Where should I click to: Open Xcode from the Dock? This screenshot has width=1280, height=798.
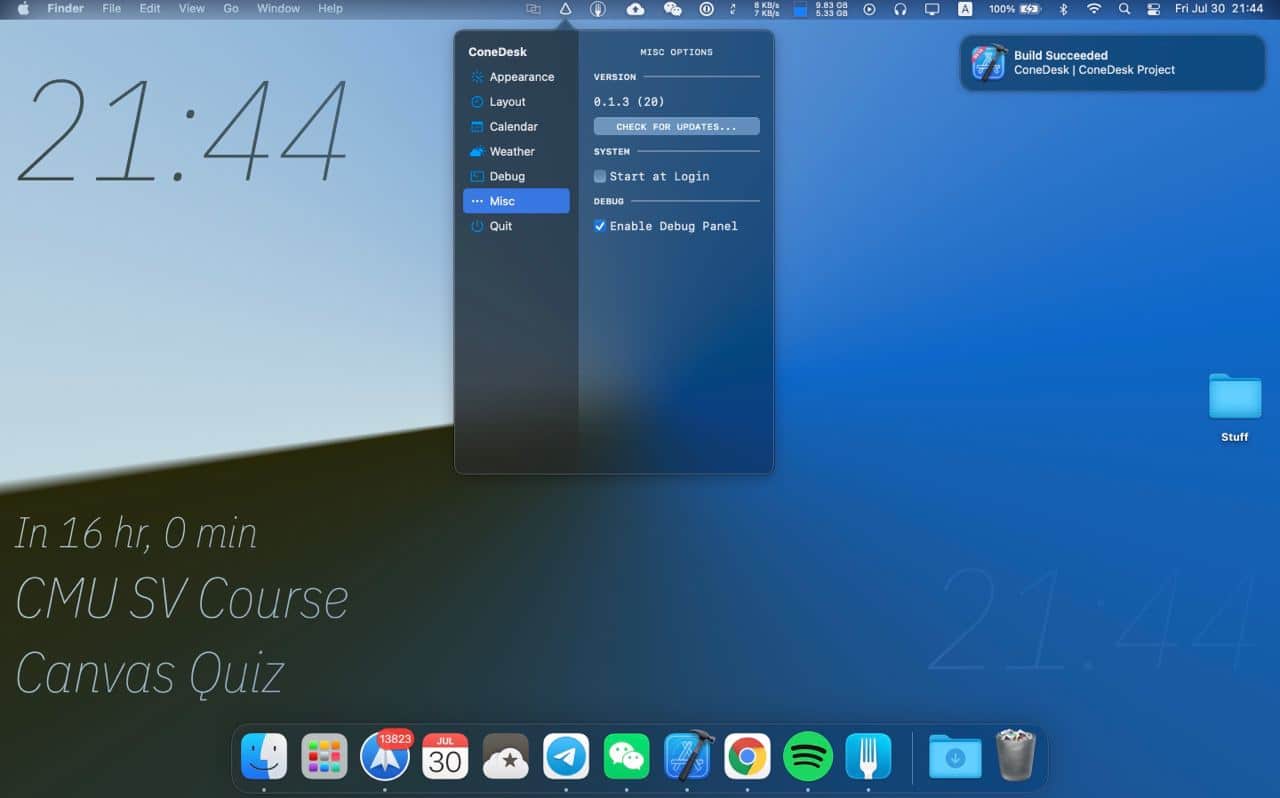click(688, 756)
